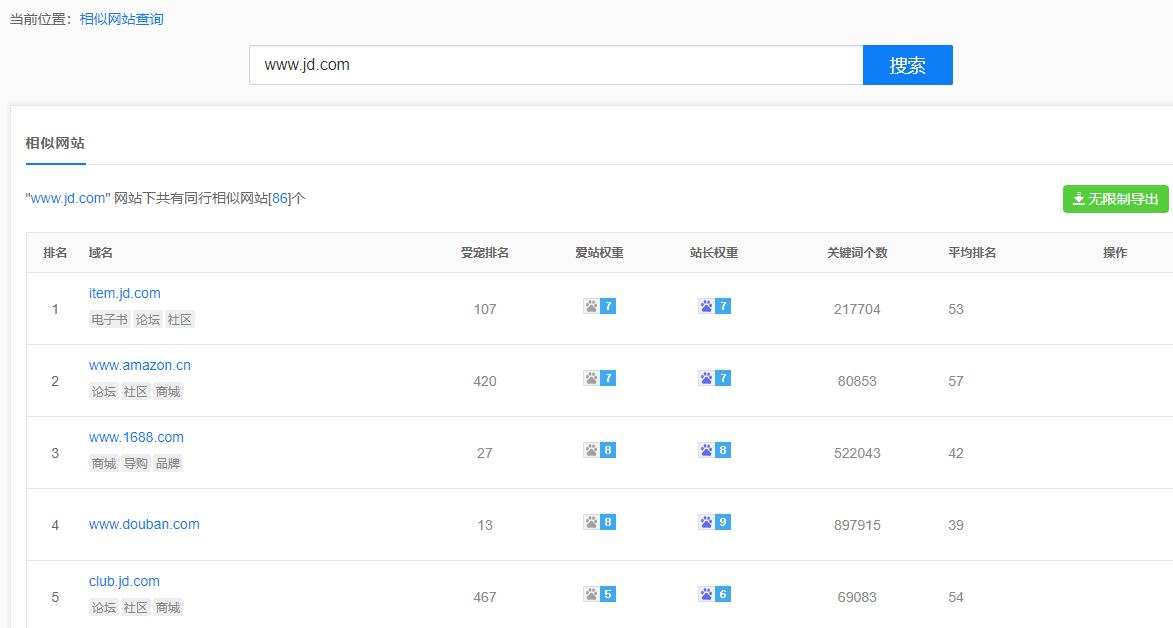Open the club.jd.com domain link
The height and width of the screenshot is (628, 1173).
[124, 582]
